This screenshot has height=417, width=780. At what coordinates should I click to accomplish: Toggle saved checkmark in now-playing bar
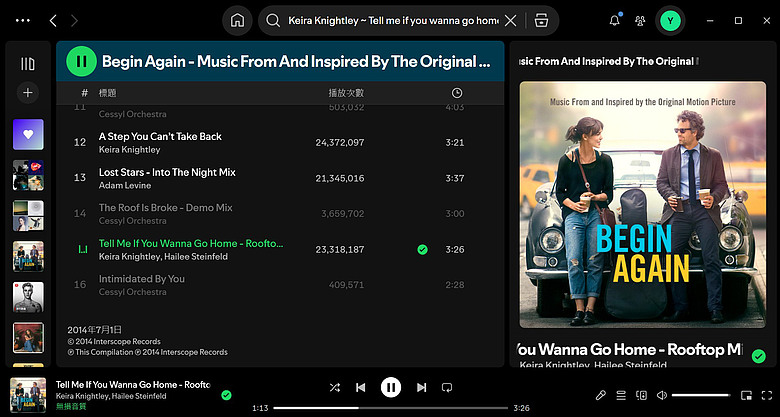click(226, 395)
